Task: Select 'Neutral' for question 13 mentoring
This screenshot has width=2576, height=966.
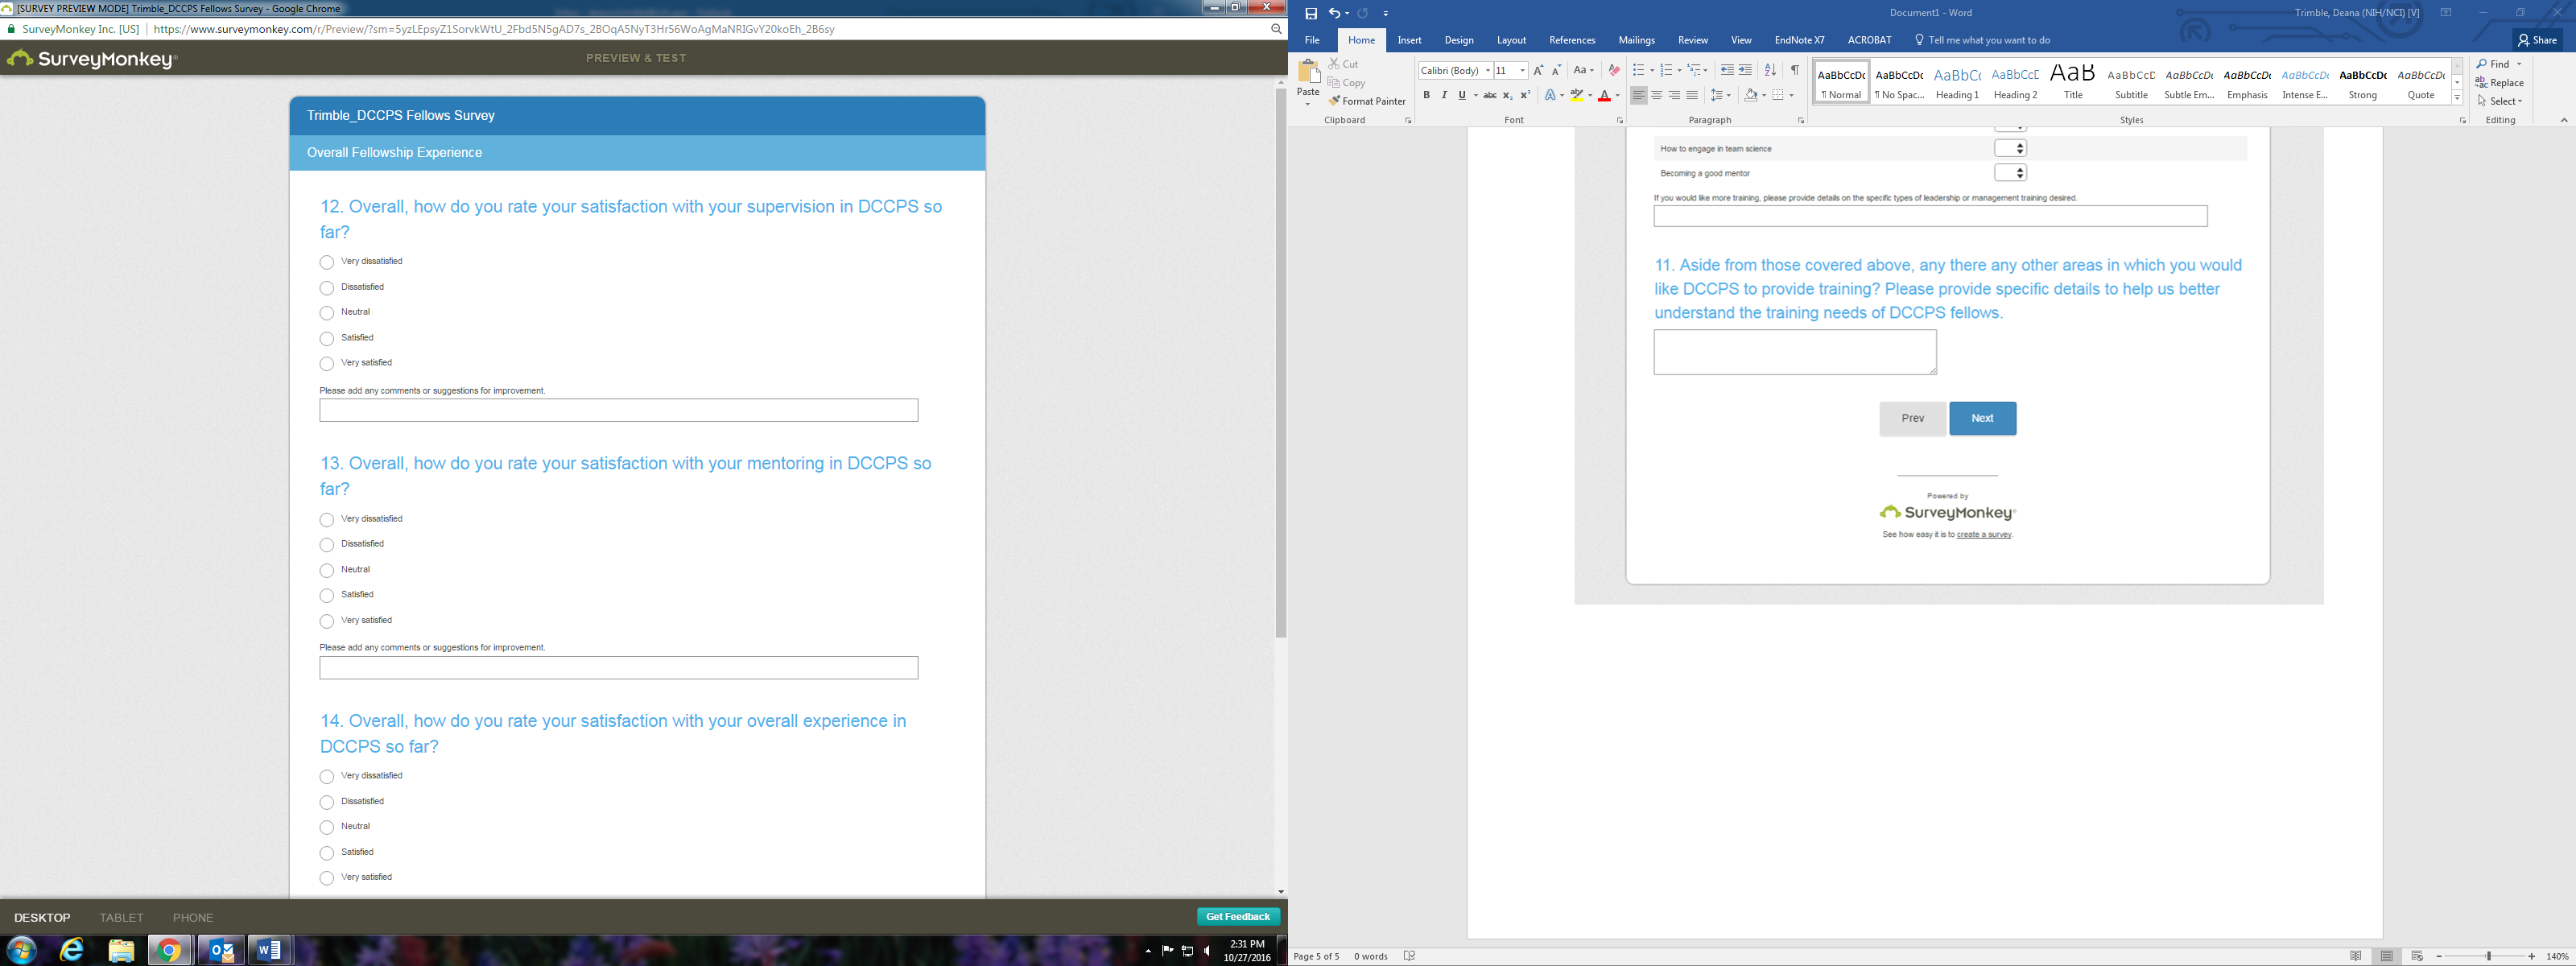Action: 327,570
